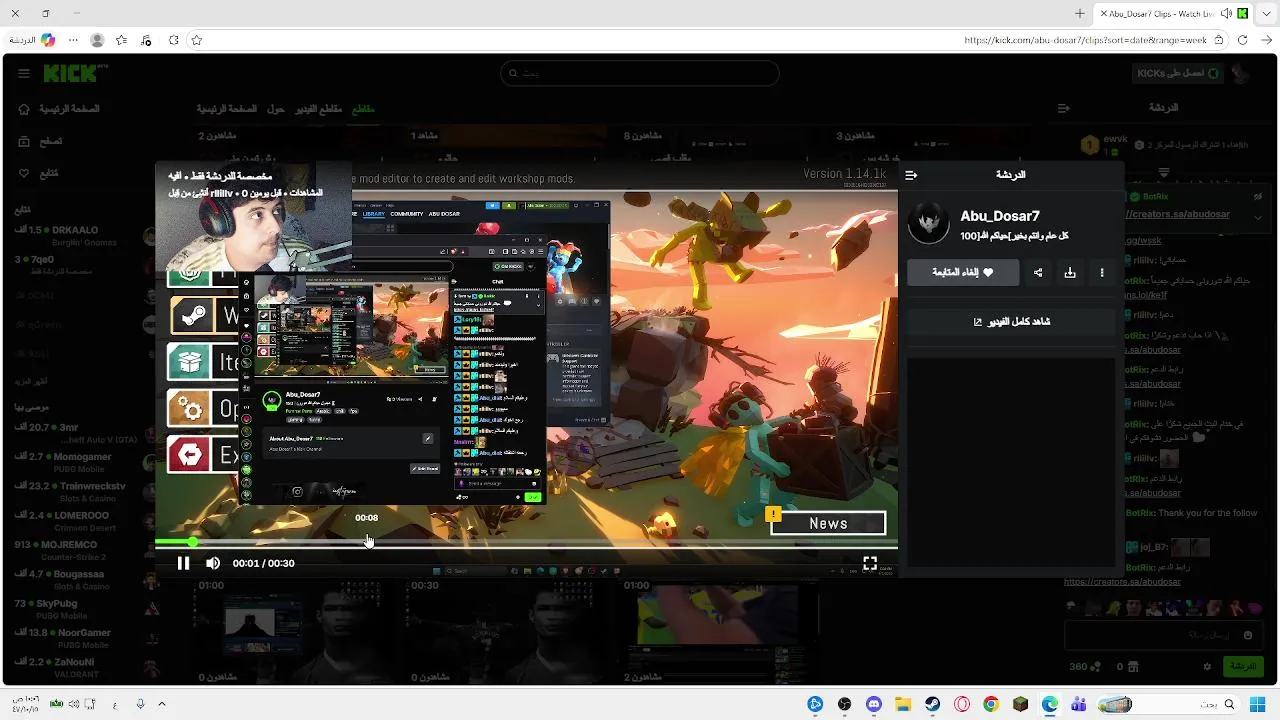Open chat settings gear
Viewport: 1280px width, 720px height.
[x=1207, y=666]
